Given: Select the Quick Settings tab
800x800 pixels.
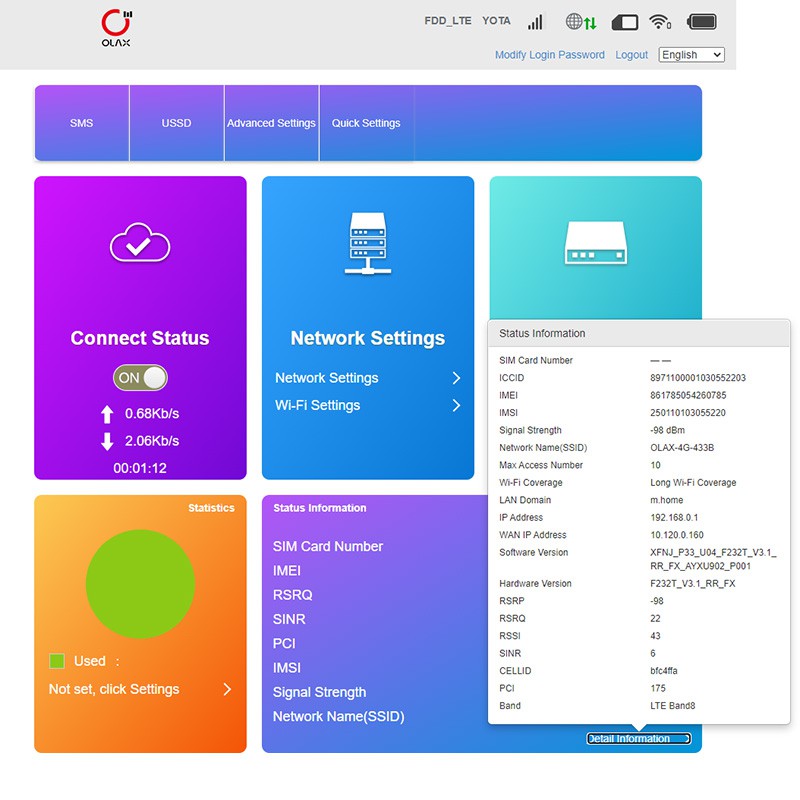Looking at the screenshot, I should (x=366, y=123).
